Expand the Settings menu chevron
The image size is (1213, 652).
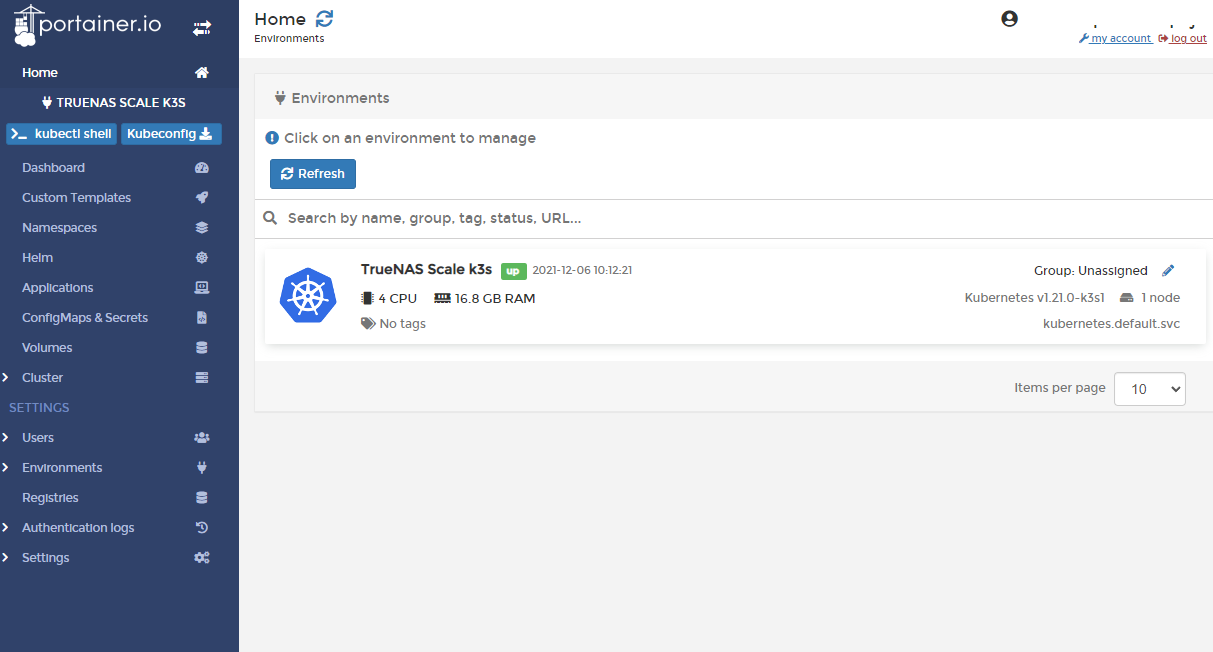tap(6, 558)
